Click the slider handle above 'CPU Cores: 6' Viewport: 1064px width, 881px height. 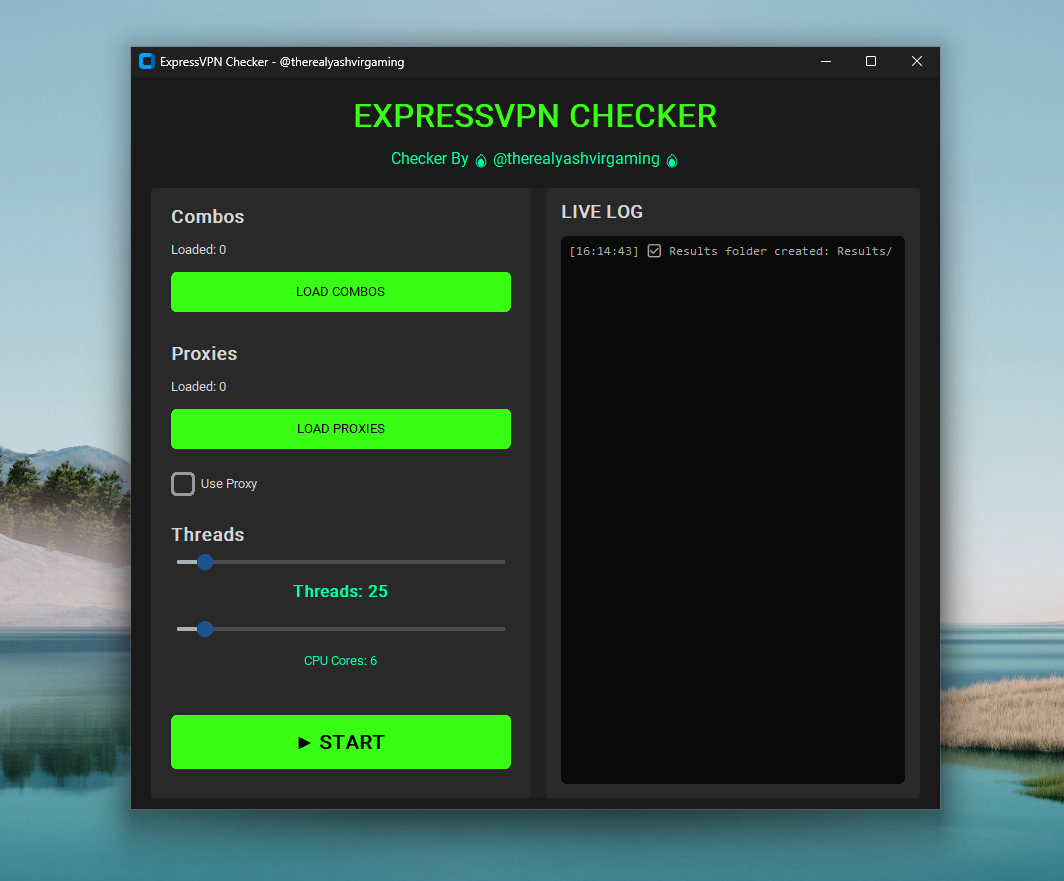[x=205, y=629]
